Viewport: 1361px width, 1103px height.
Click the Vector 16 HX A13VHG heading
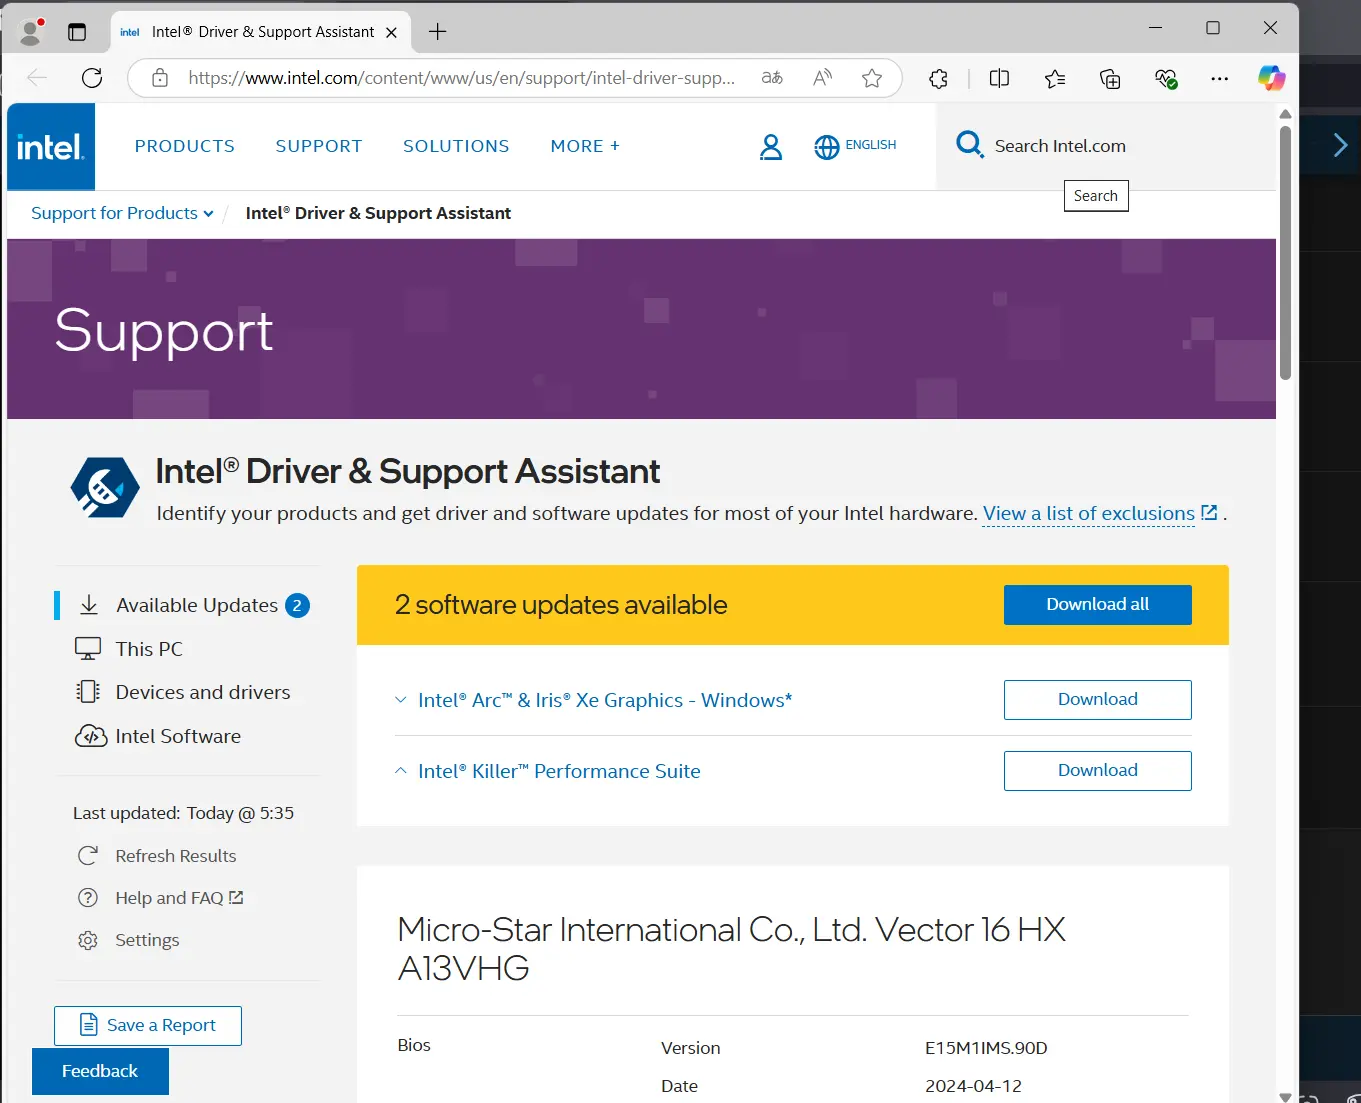point(731,949)
